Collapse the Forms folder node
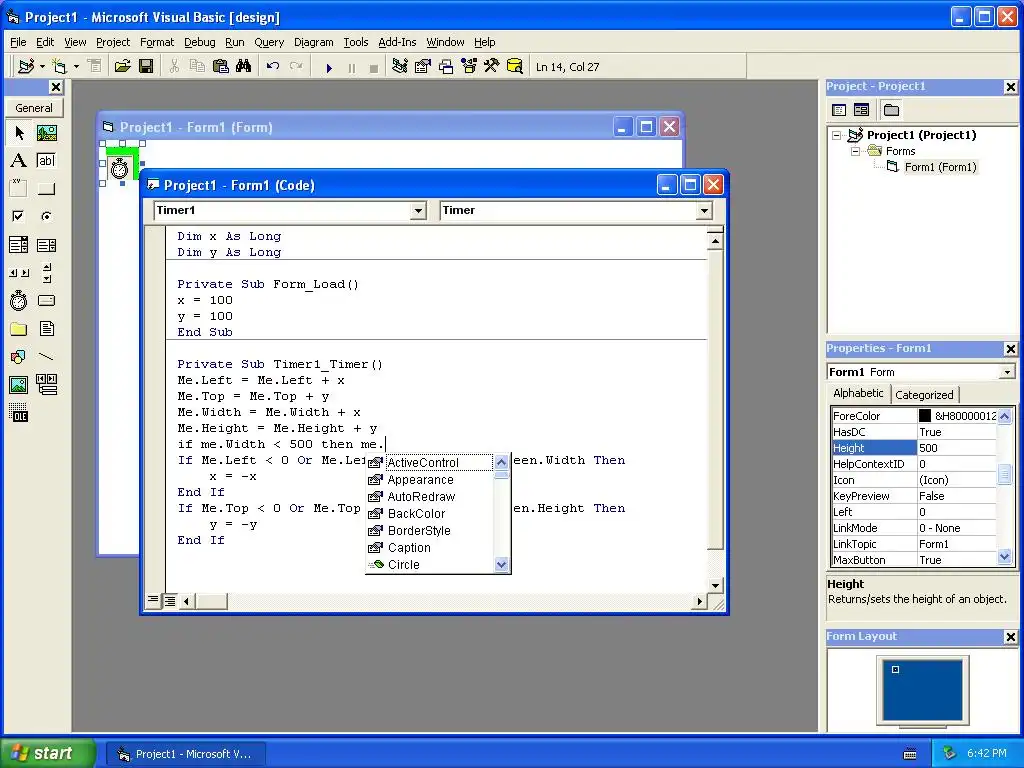The width and height of the screenshot is (1024, 768). coord(855,151)
